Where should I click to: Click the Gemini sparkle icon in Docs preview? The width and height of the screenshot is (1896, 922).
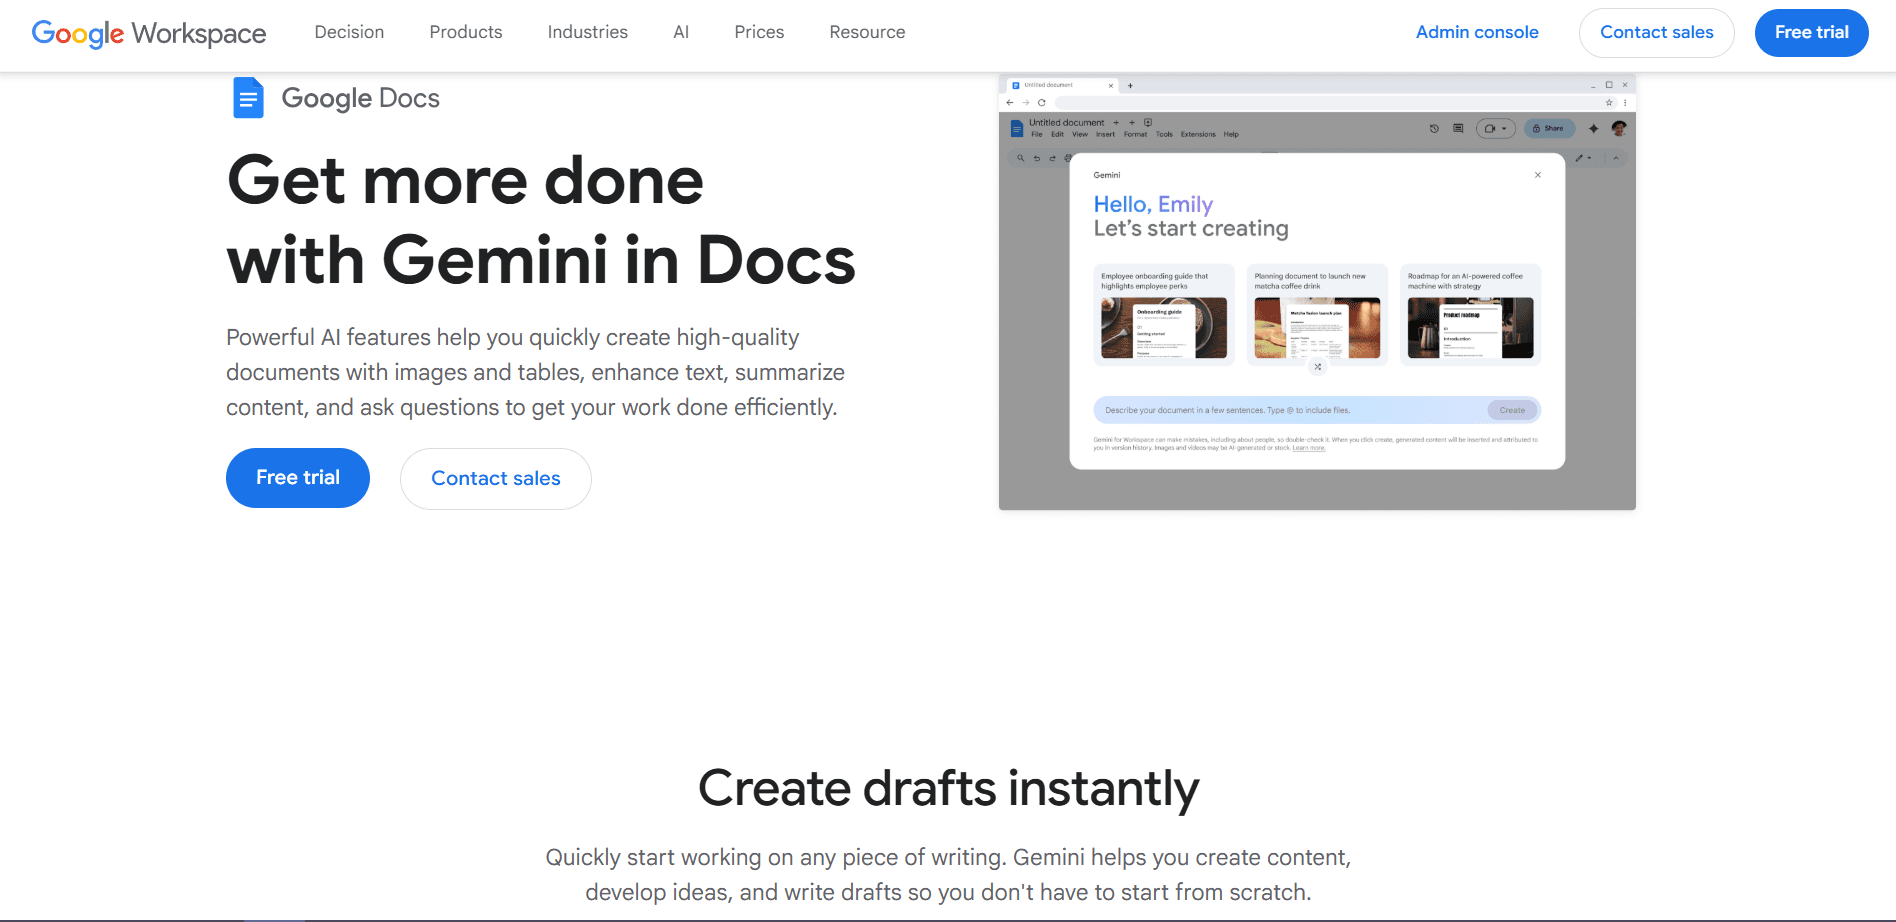[x=1594, y=129]
